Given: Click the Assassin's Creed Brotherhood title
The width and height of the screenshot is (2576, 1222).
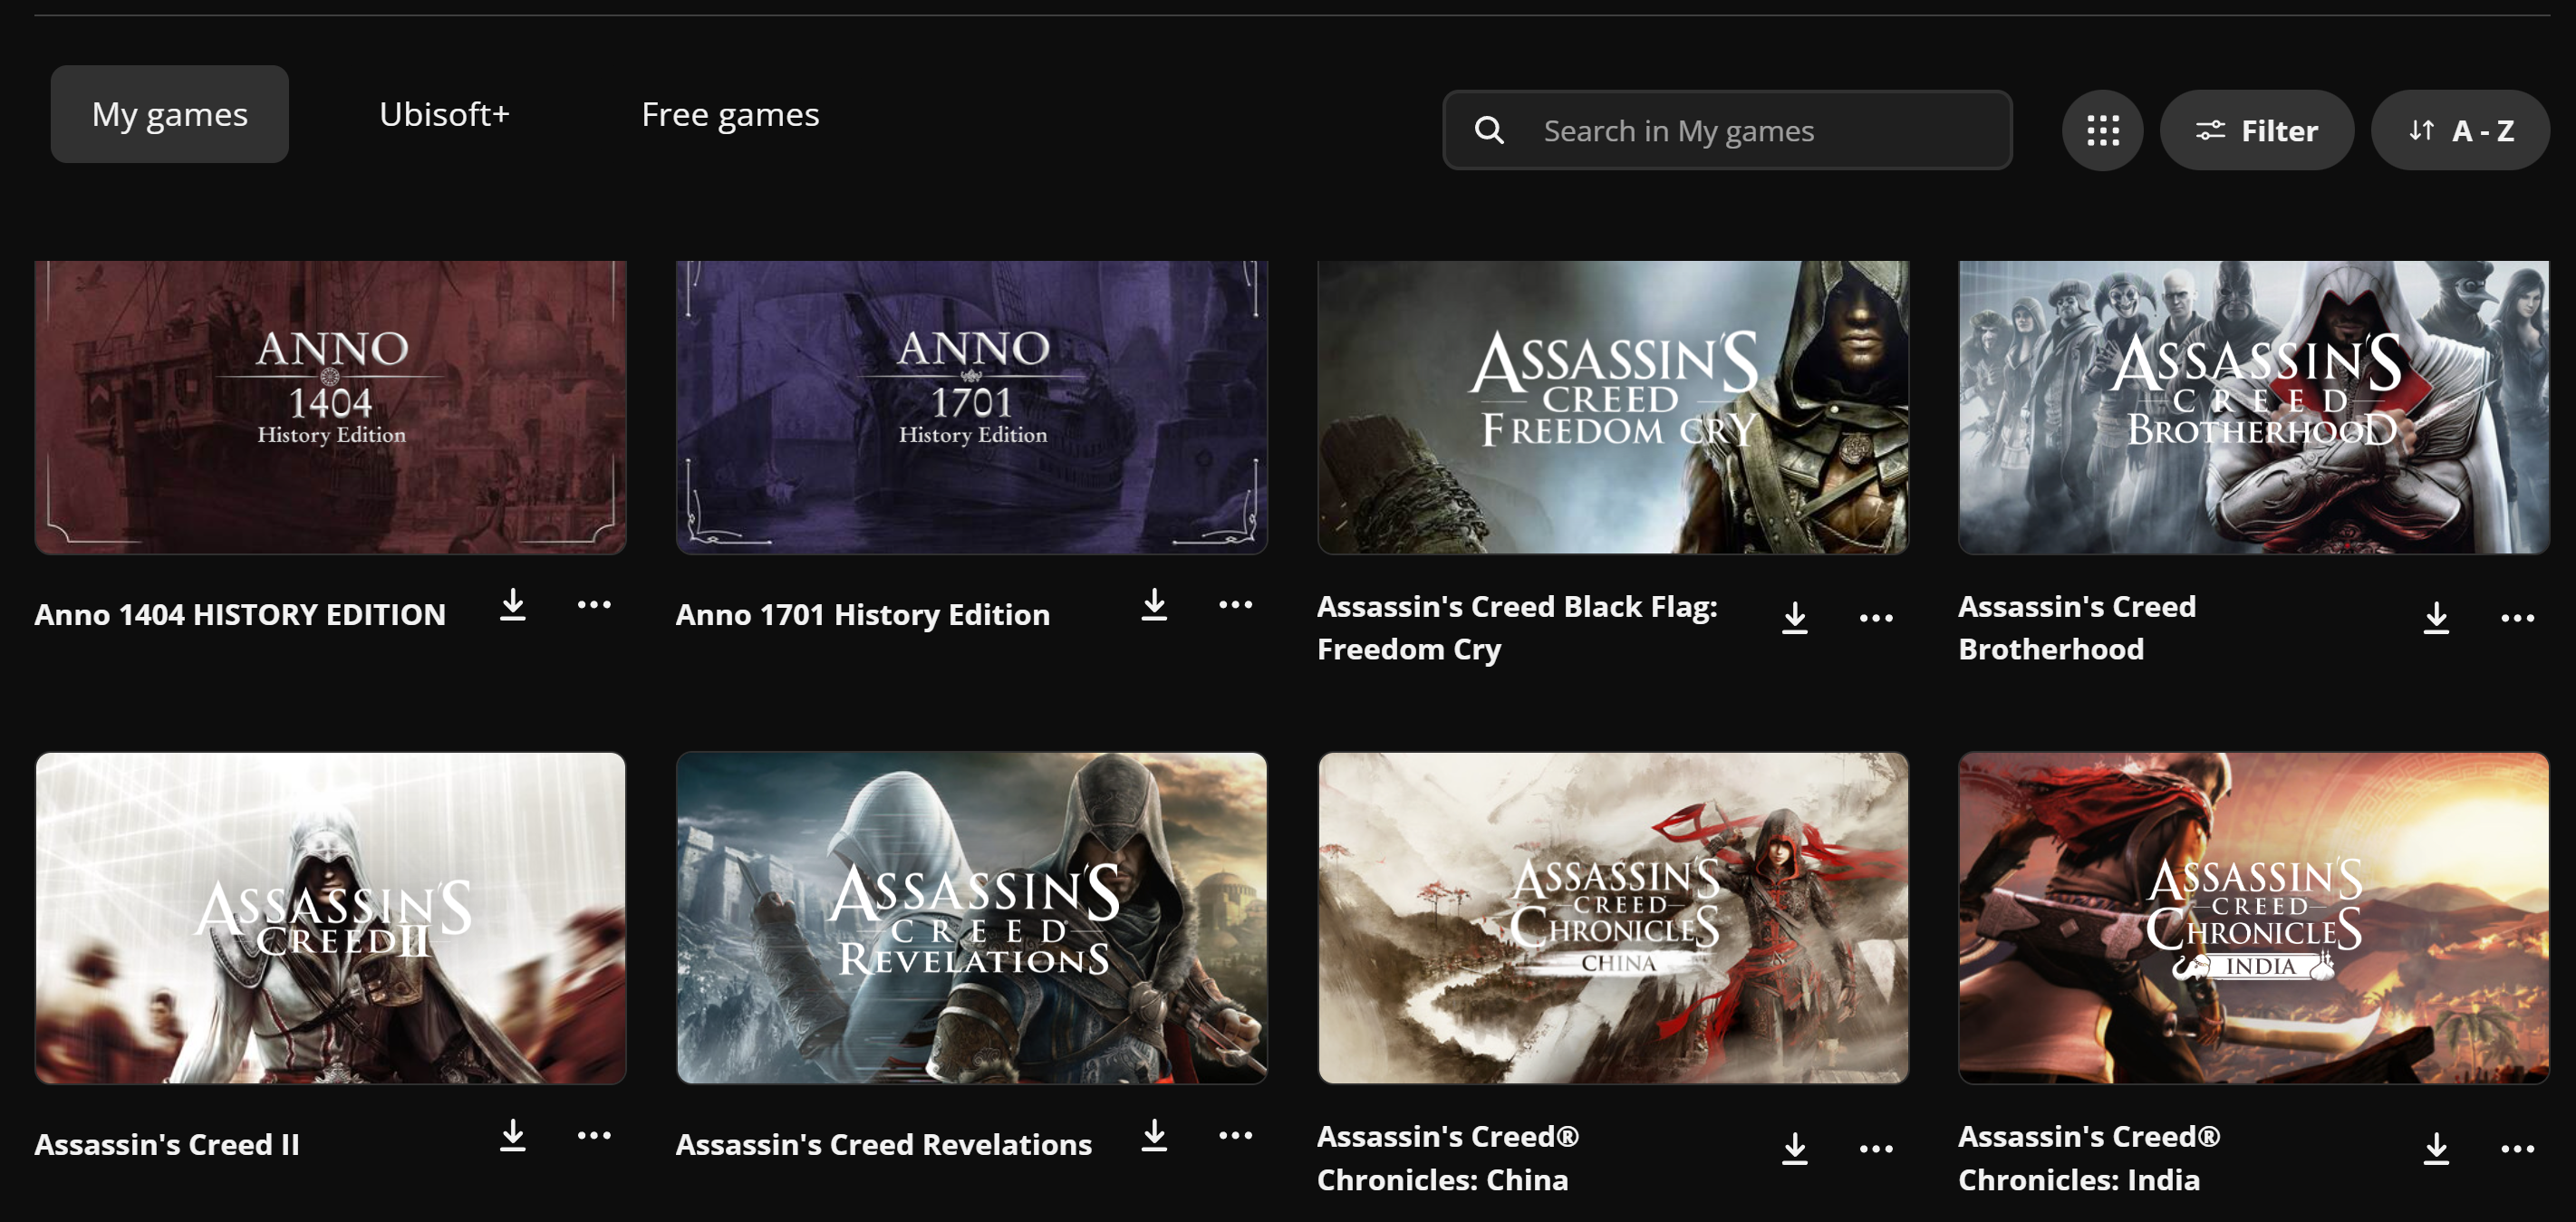Looking at the screenshot, I should point(2077,628).
